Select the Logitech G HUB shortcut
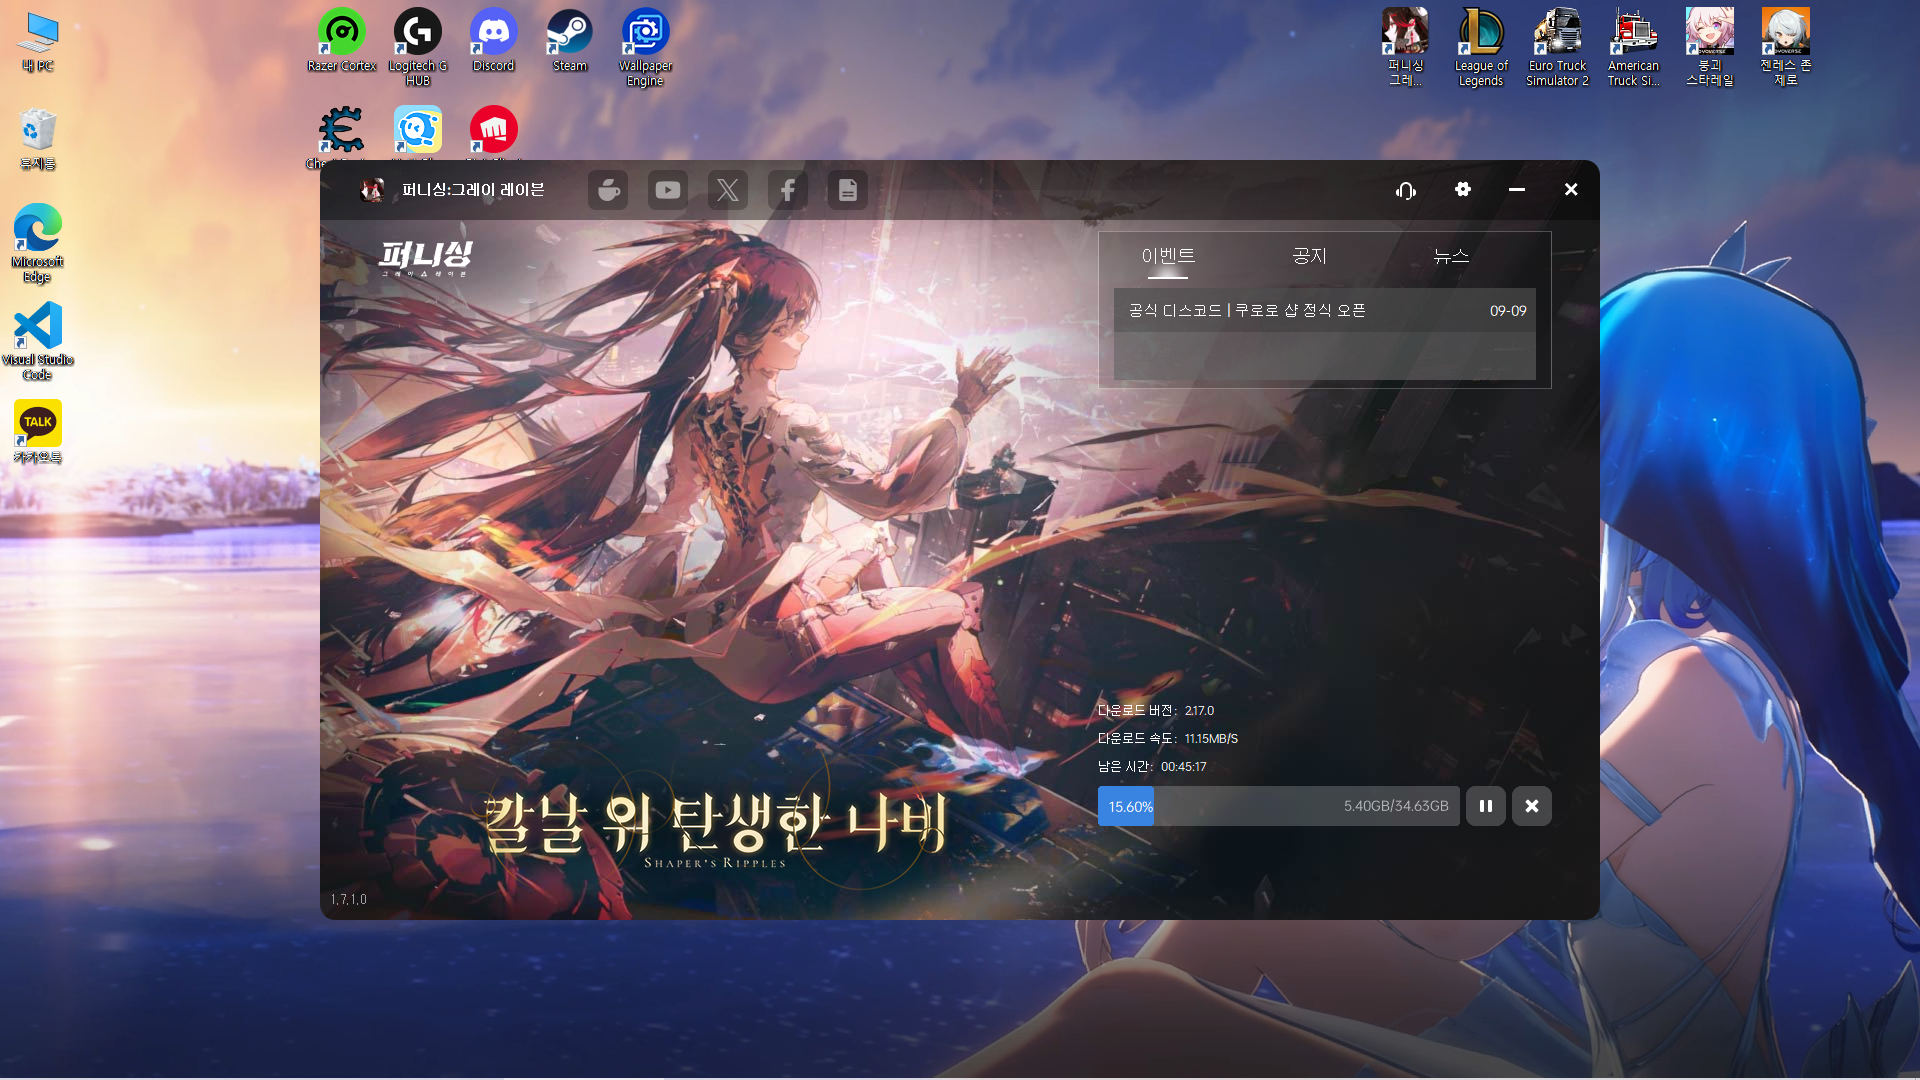The height and width of the screenshot is (1080, 1920). coord(418,48)
